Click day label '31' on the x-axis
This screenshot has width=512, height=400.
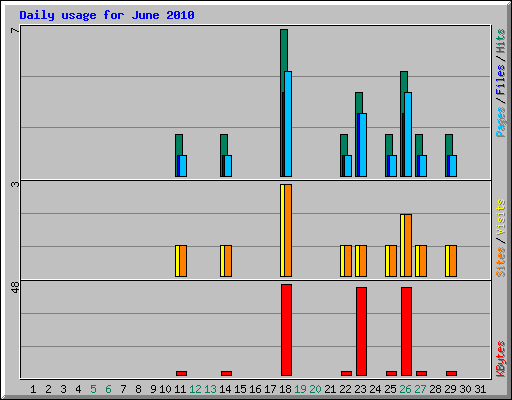click(x=480, y=389)
